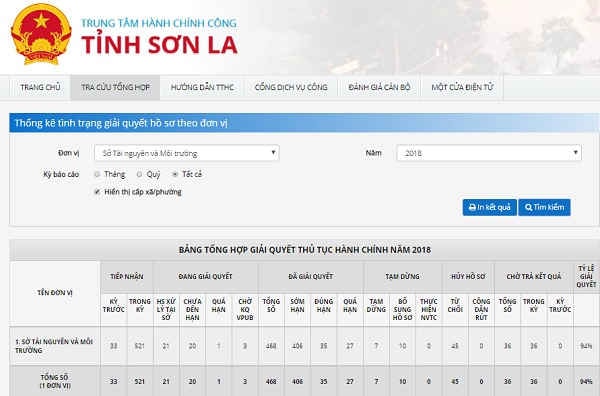Image resolution: width=600 pixels, height=396 pixels.
Task: Click 406 in the TỔNG SỐ row
Action: pyautogui.click(x=297, y=381)
